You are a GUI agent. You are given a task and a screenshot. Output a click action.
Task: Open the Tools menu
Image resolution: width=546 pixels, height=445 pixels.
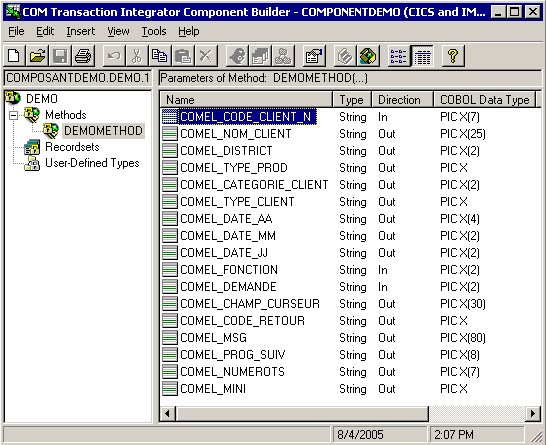coord(154,31)
